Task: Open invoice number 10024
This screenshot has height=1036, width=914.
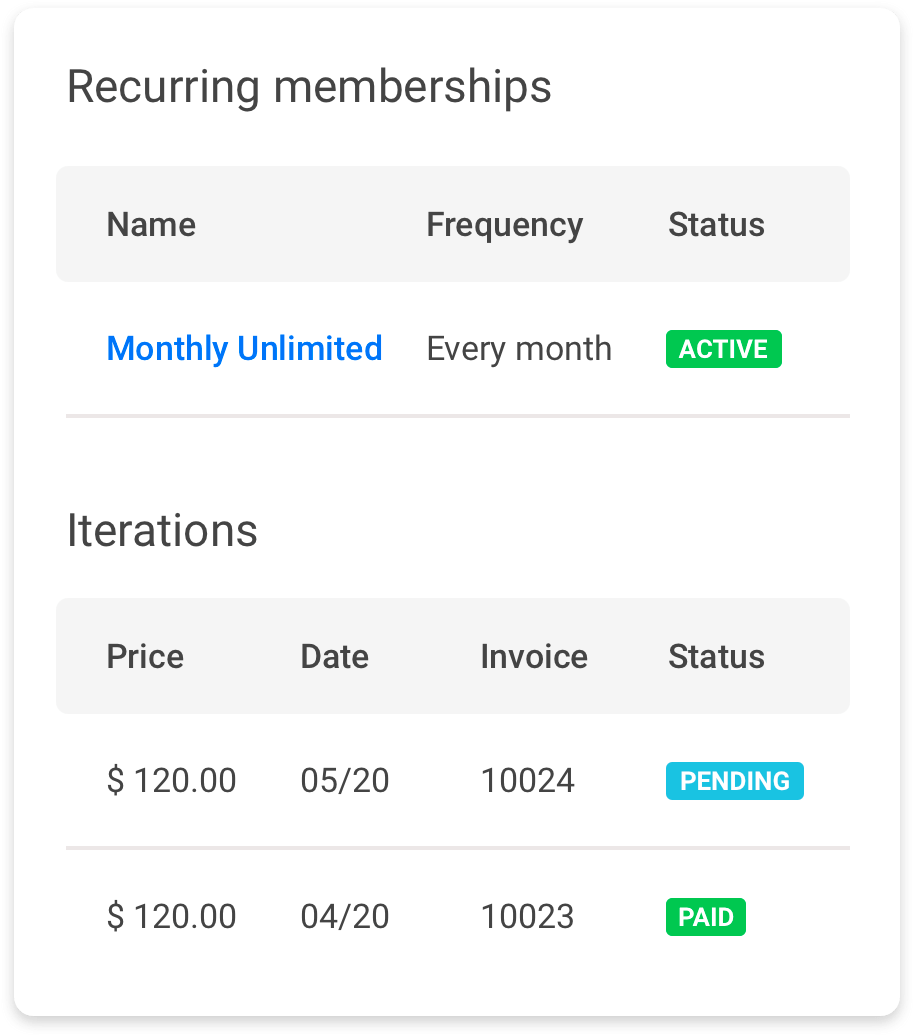Action: click(527, 780)
